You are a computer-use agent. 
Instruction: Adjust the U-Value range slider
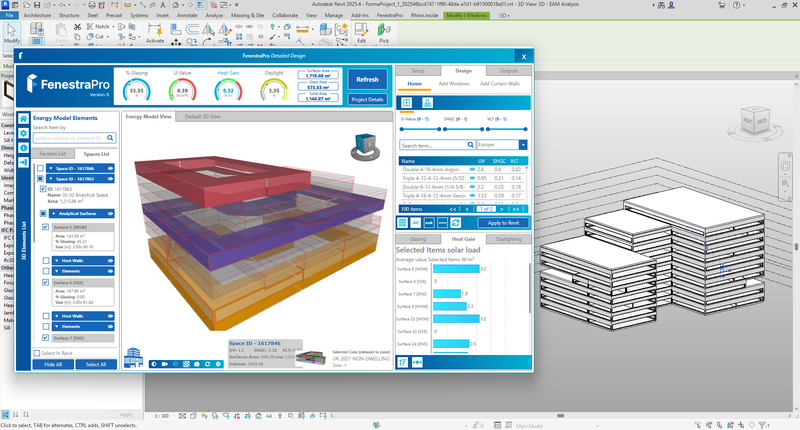coord(420,129)
